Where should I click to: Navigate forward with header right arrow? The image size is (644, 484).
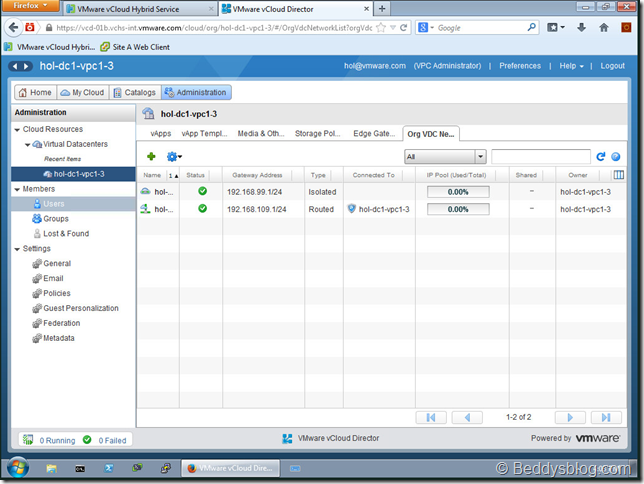tap(26, 66)
